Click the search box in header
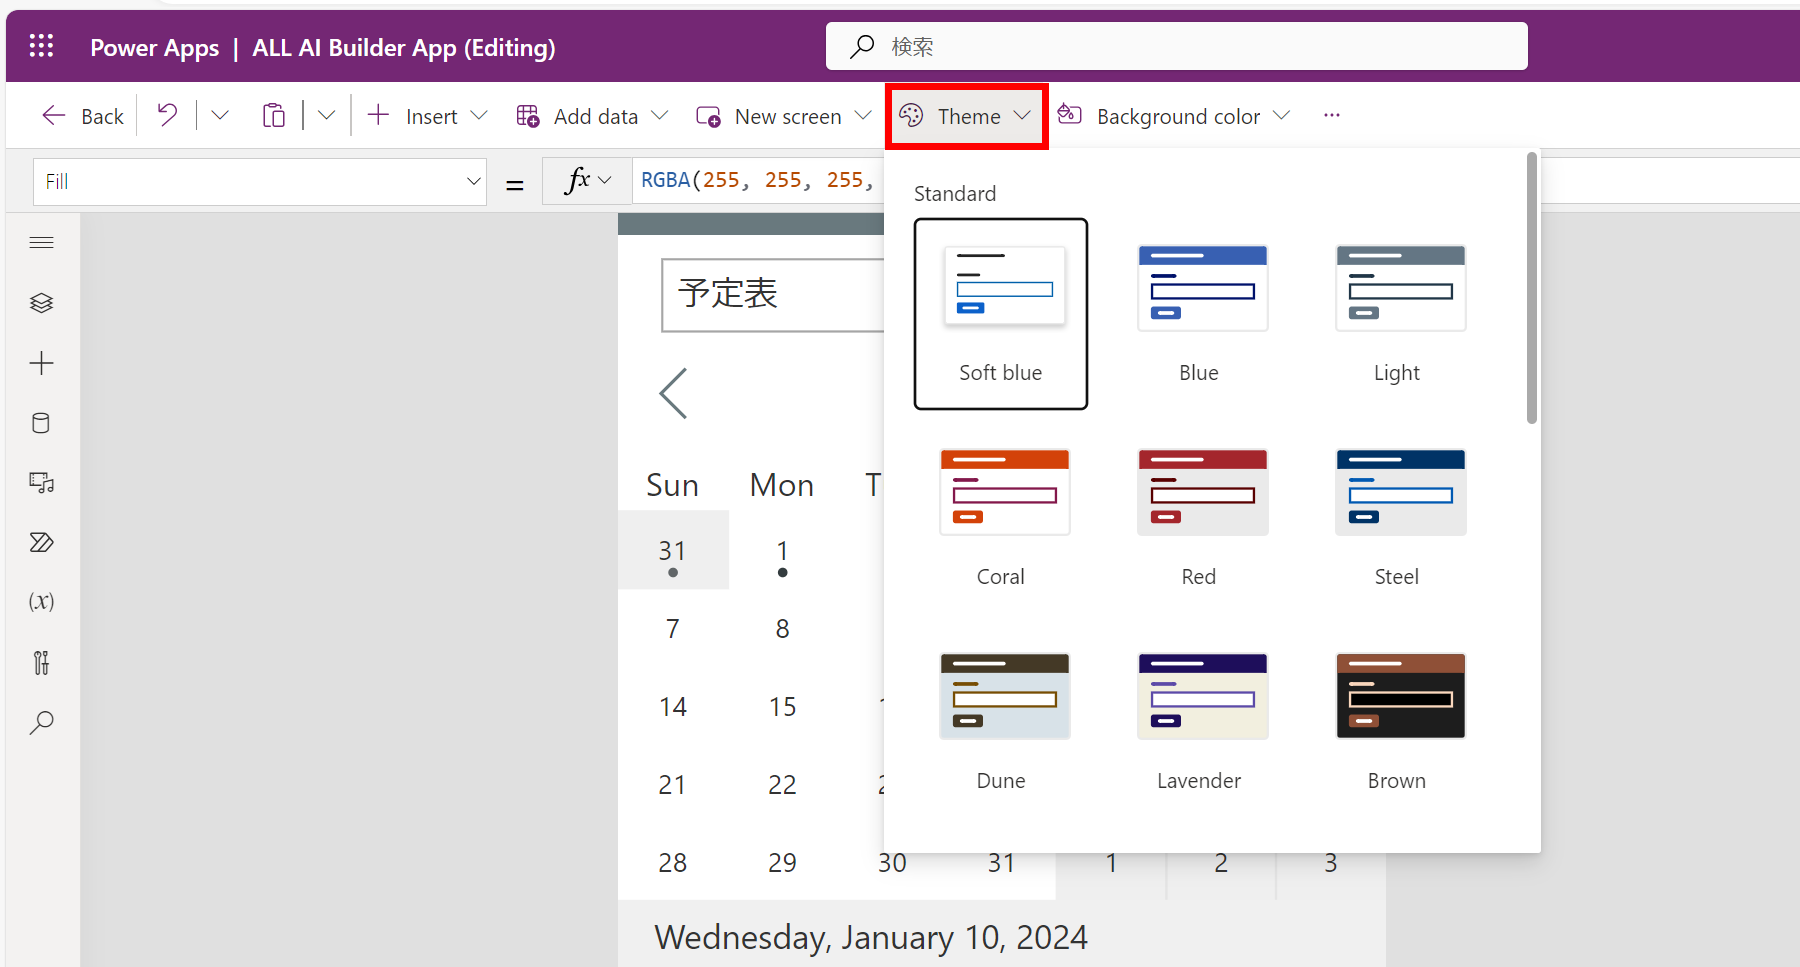1800x967 pixels. point(1176,46)
